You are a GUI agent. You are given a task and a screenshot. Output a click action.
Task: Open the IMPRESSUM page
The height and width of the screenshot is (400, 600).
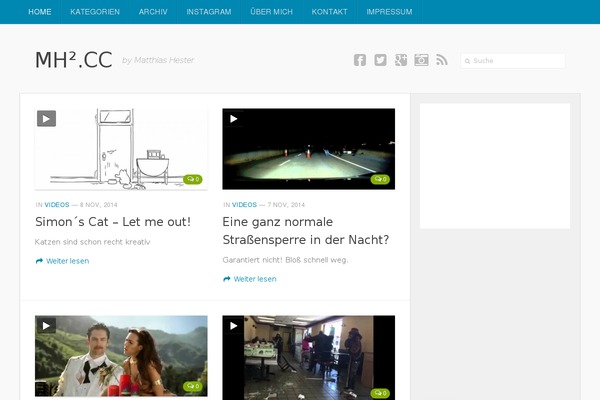389,12
